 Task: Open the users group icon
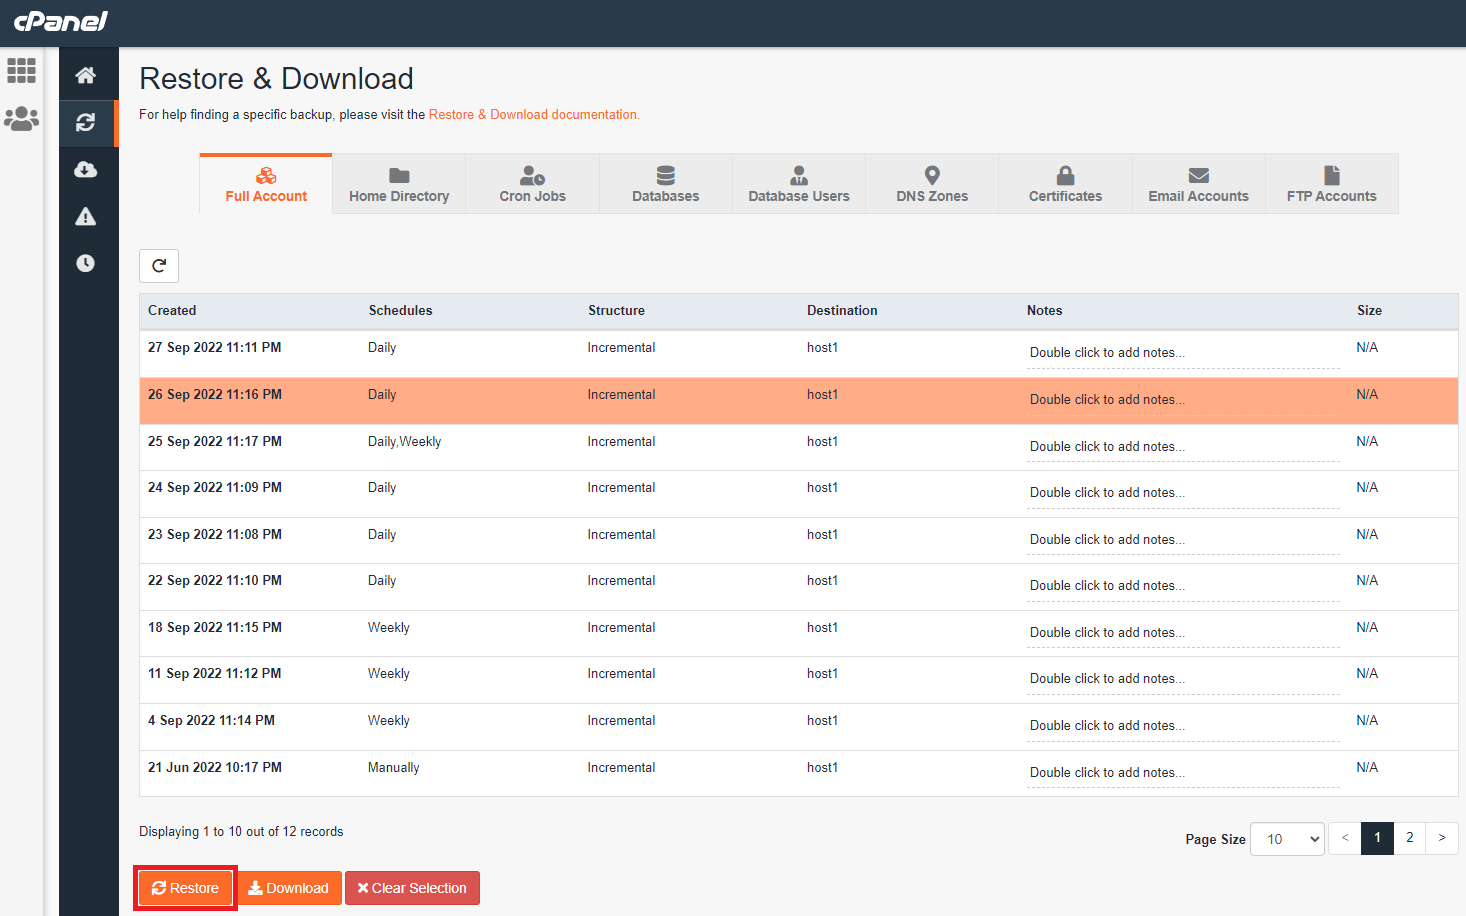(21, 119)
